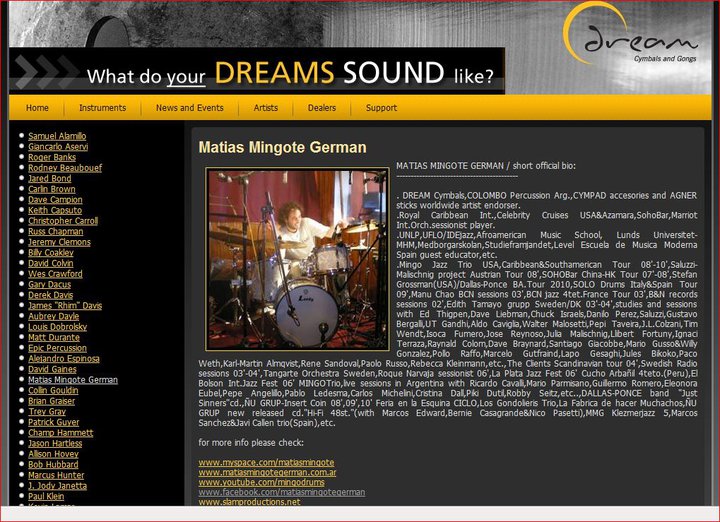Open Rodney Beaubouef artist page

65,168
